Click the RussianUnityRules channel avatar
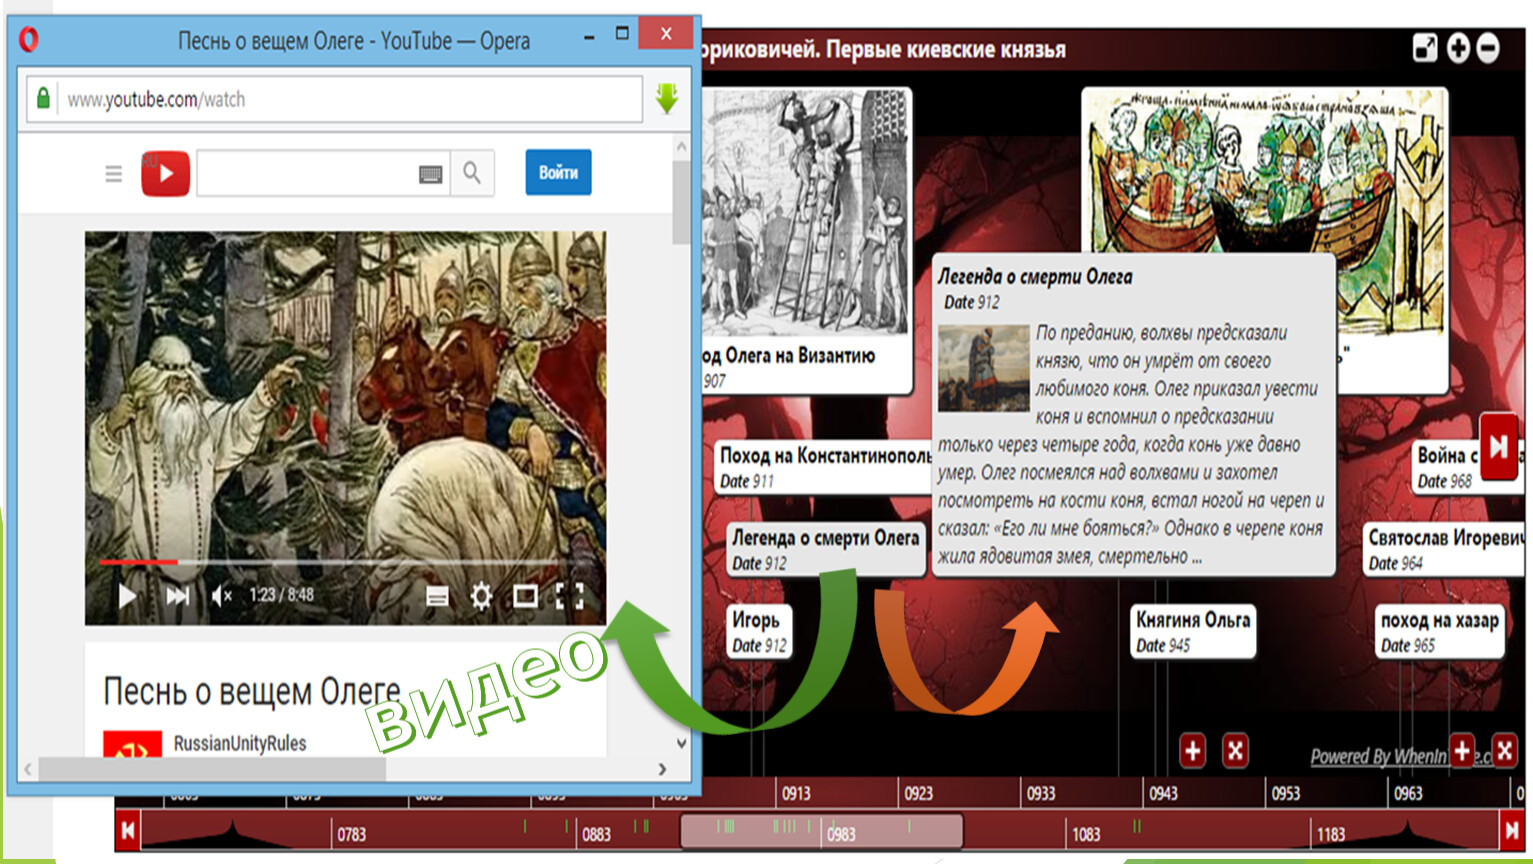 pos(132,744)
